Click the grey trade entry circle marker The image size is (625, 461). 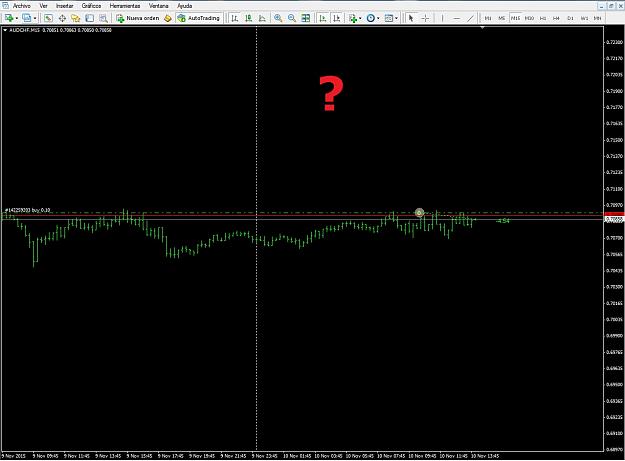tap(419, 213)
